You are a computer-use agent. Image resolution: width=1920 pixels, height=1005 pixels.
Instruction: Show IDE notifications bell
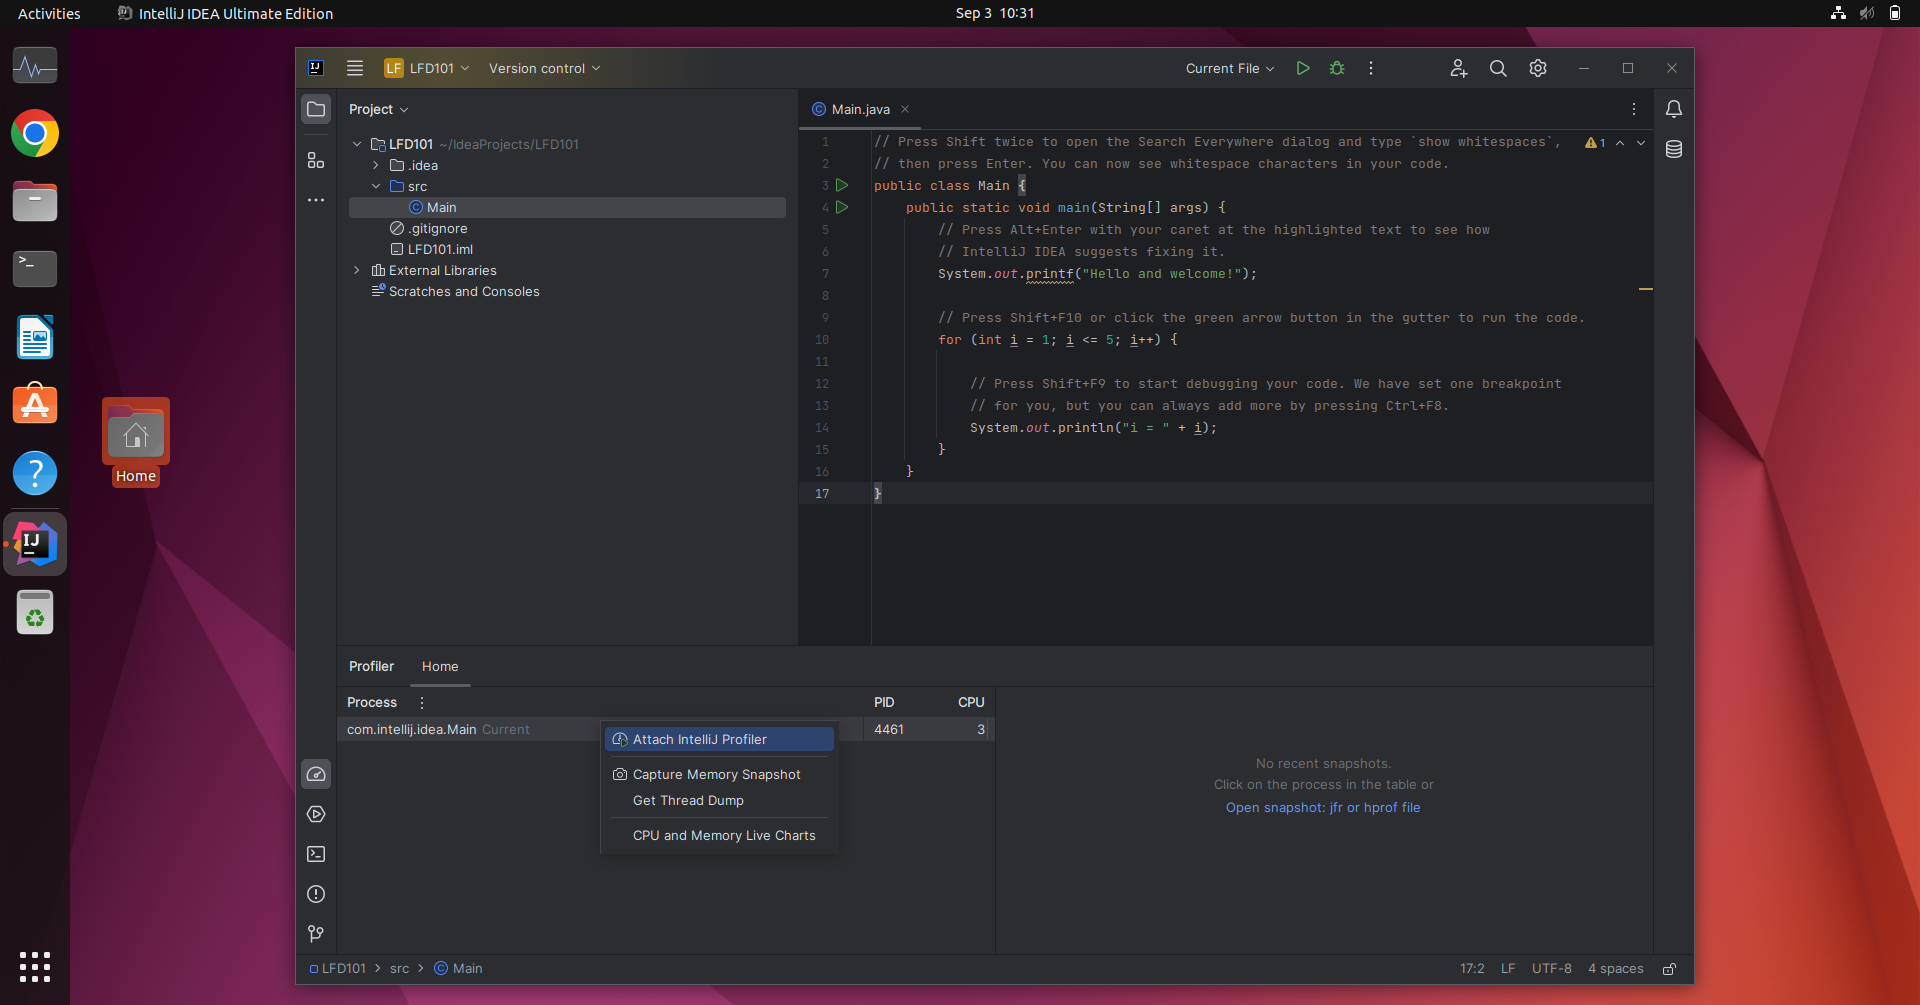click(1674, 109)
